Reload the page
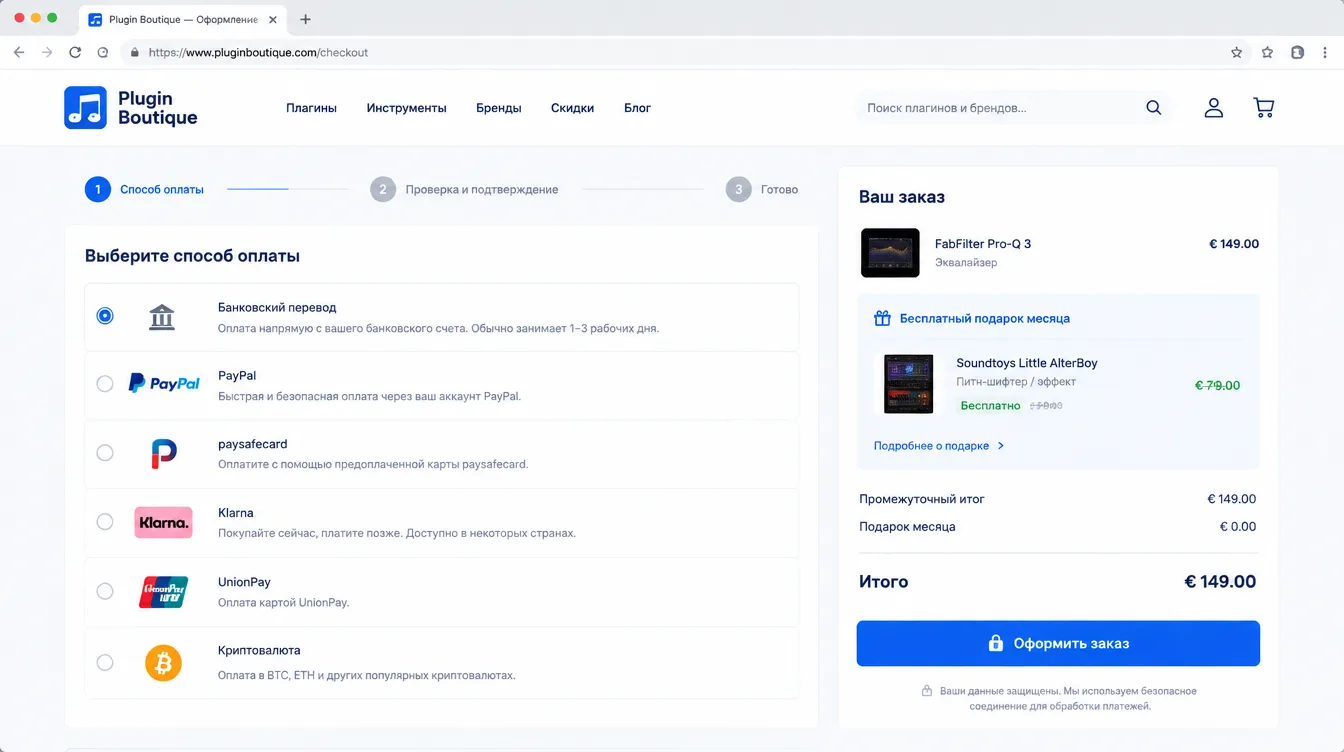Screen dimensions: 1344x752 point(75,52)
